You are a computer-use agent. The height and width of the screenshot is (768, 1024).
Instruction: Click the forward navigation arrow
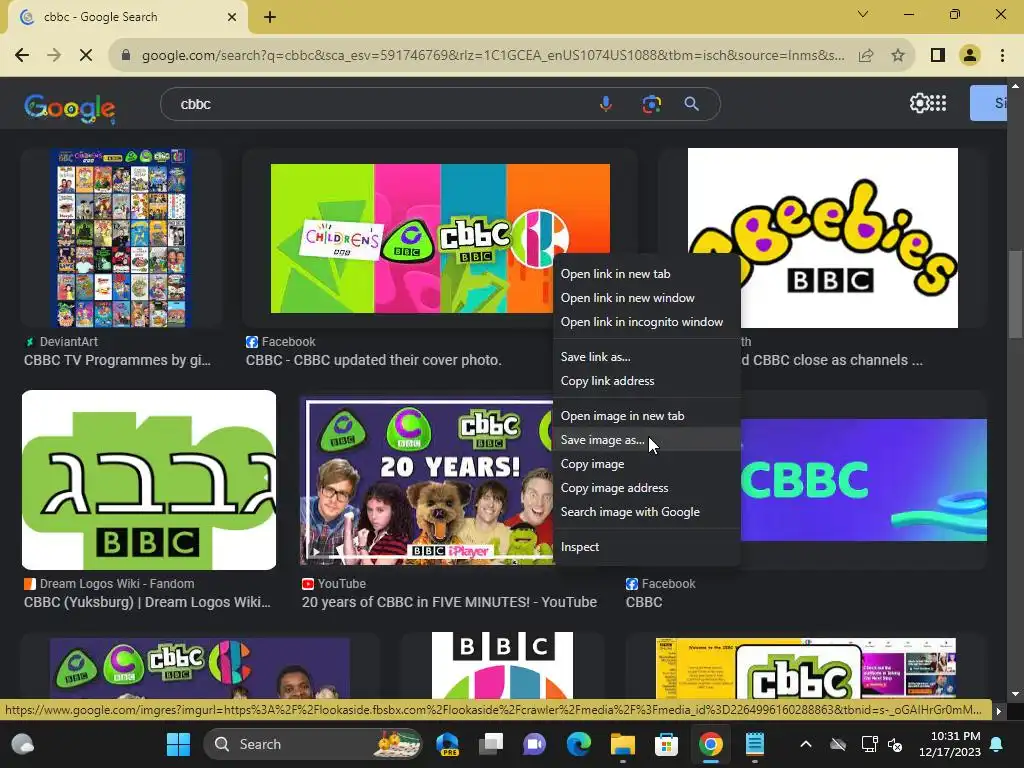tap(54, 56)
